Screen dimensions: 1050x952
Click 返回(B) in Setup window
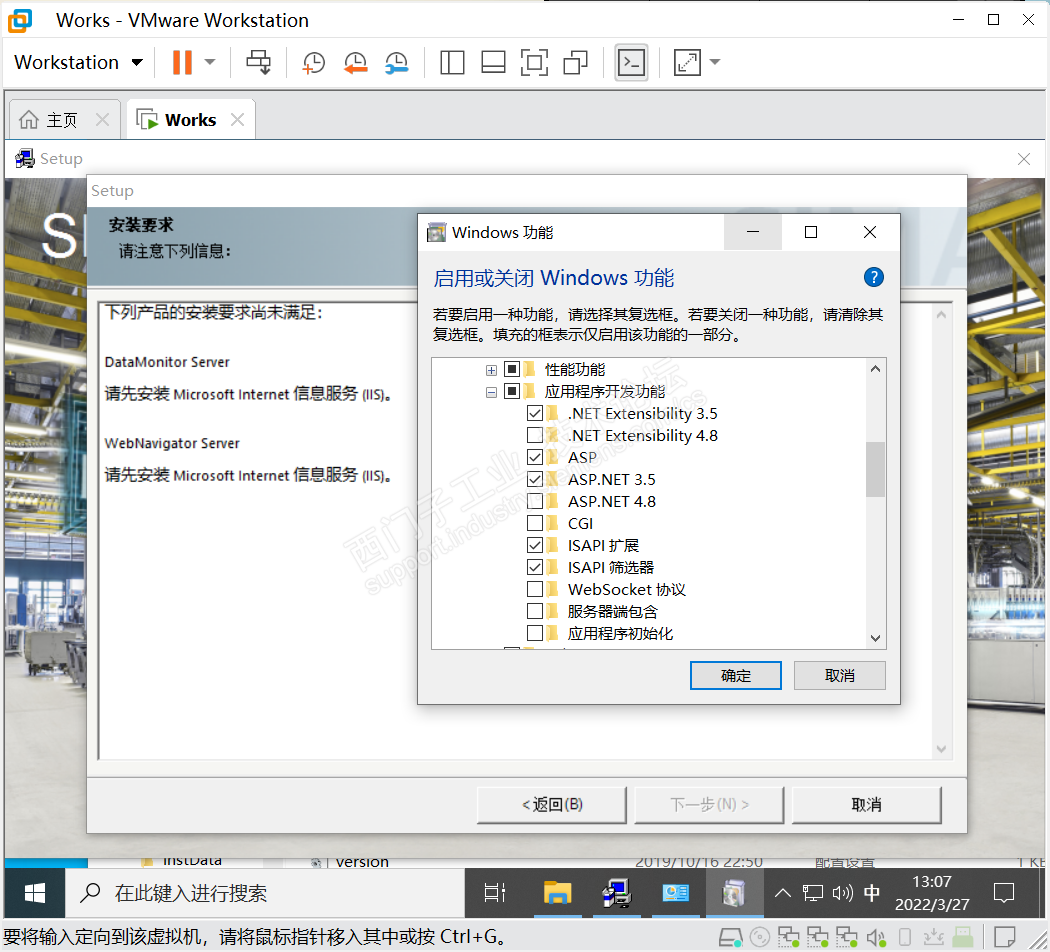tap(552, 805)
